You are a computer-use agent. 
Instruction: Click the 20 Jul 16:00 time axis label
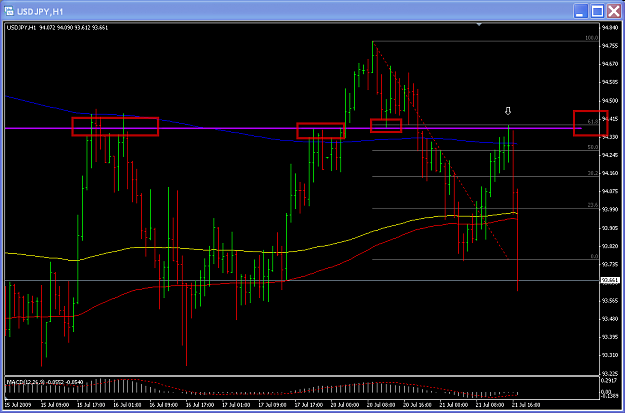click(419, 405)
